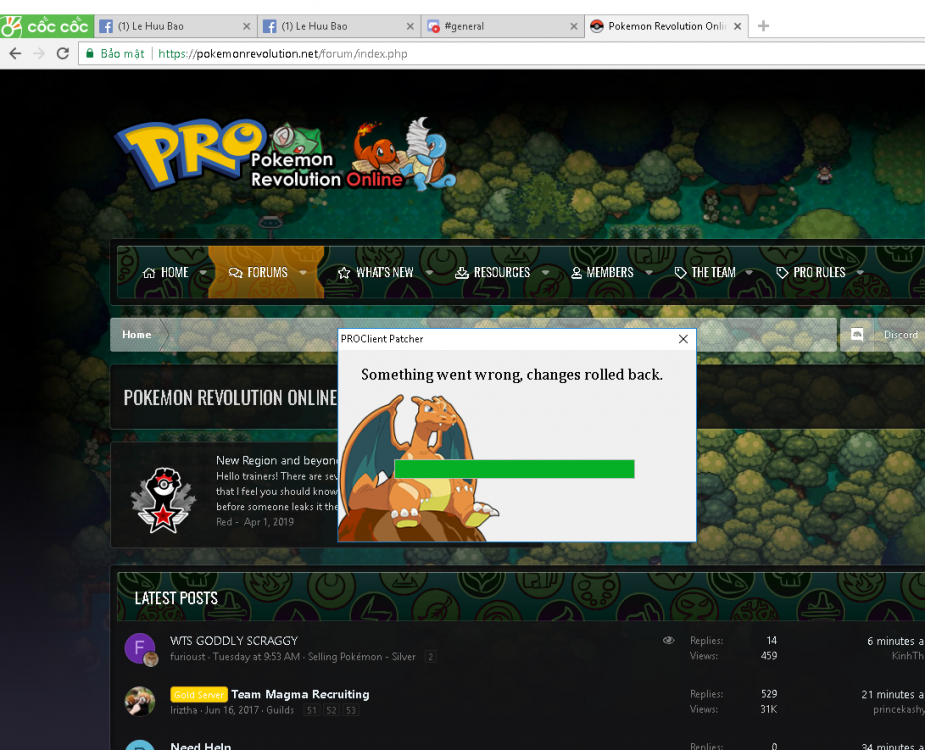
Task: Open the Team Magma Recruiting thread
Action: point(300,694)
